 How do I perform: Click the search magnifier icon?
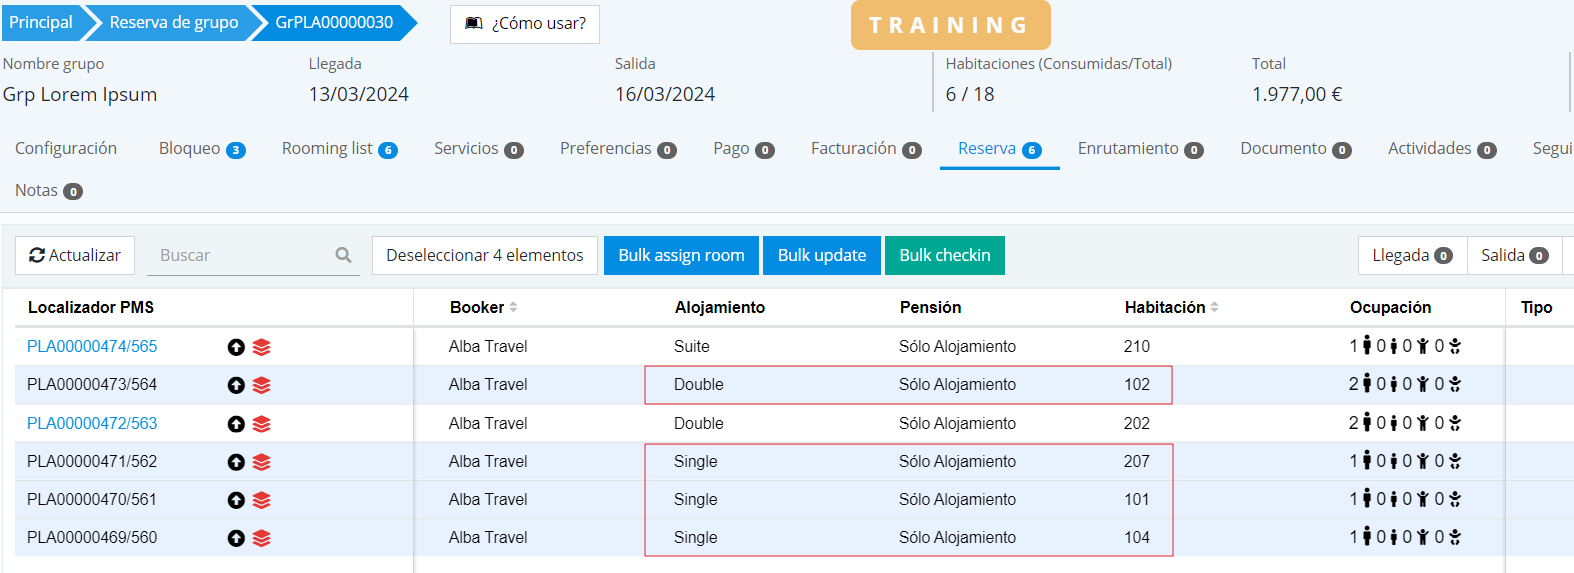tap(343, 255)
